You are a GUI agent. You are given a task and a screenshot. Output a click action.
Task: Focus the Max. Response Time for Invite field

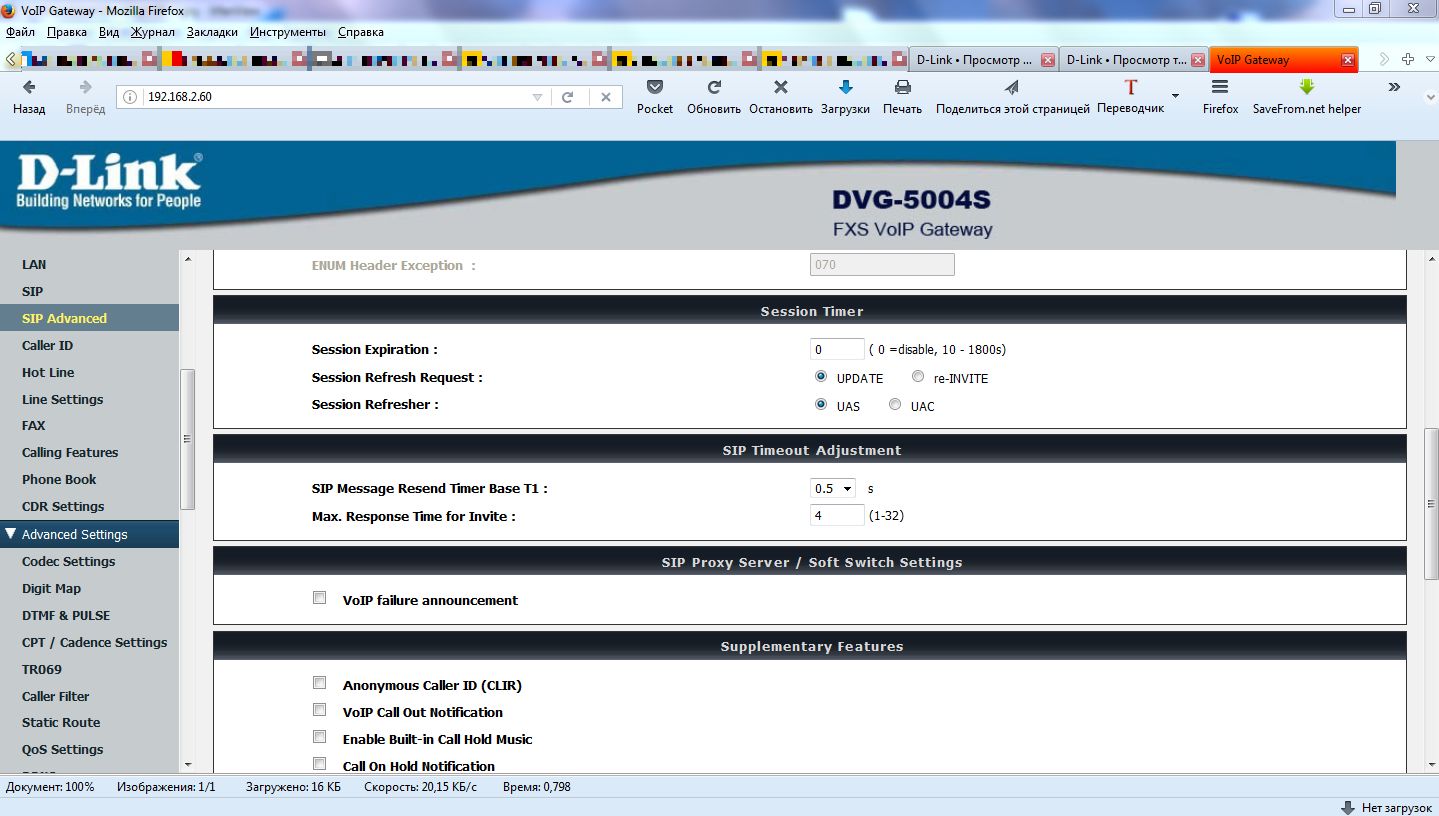(837, 515)
